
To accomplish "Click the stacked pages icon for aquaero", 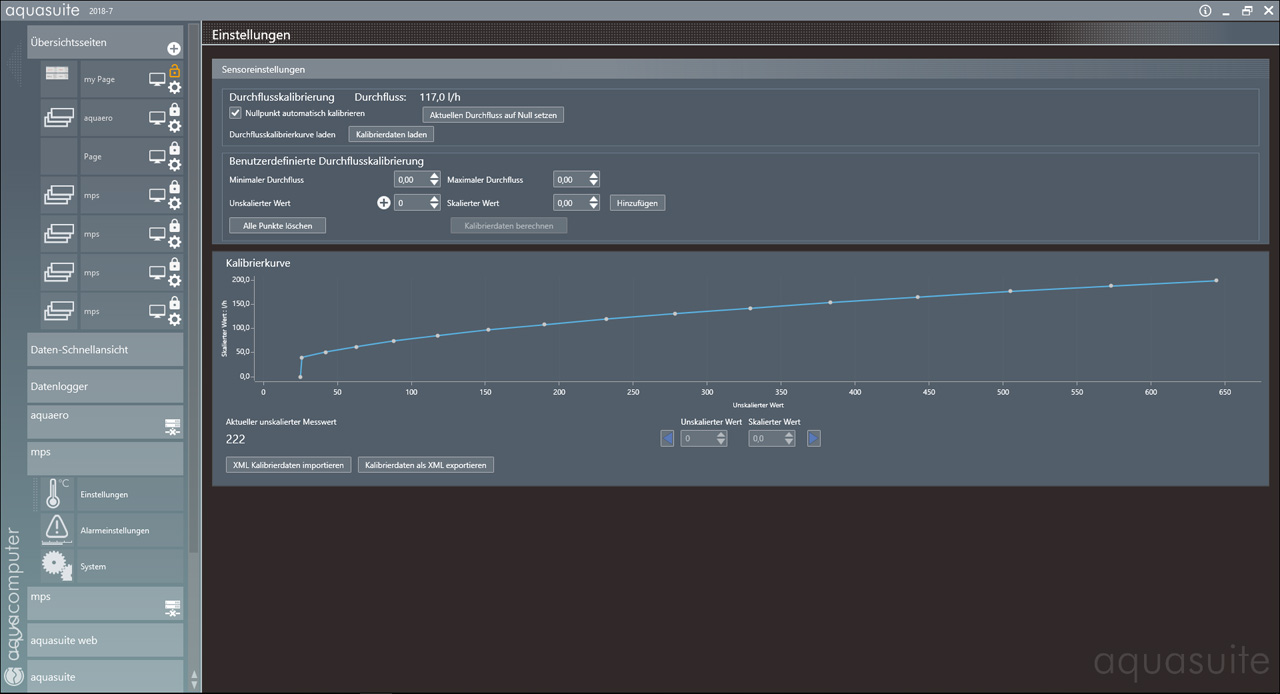I will click(59, 118).
